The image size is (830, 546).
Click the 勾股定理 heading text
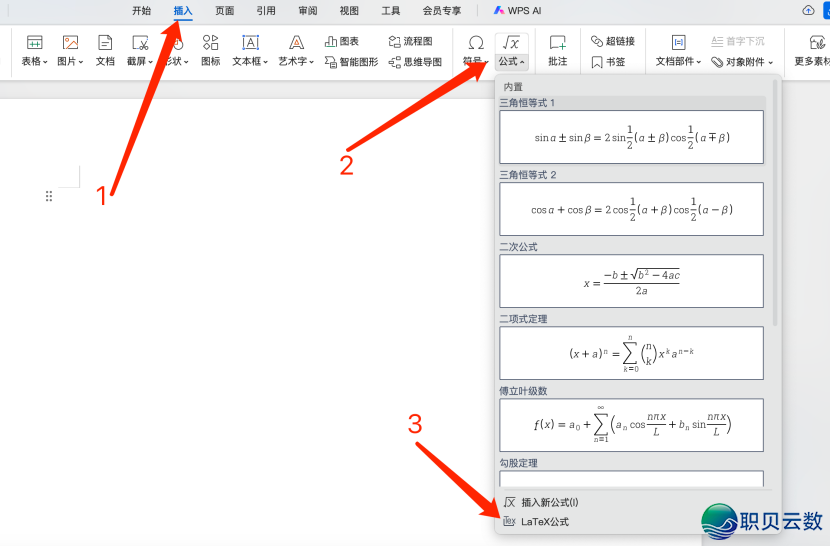(x=519, y=463)
